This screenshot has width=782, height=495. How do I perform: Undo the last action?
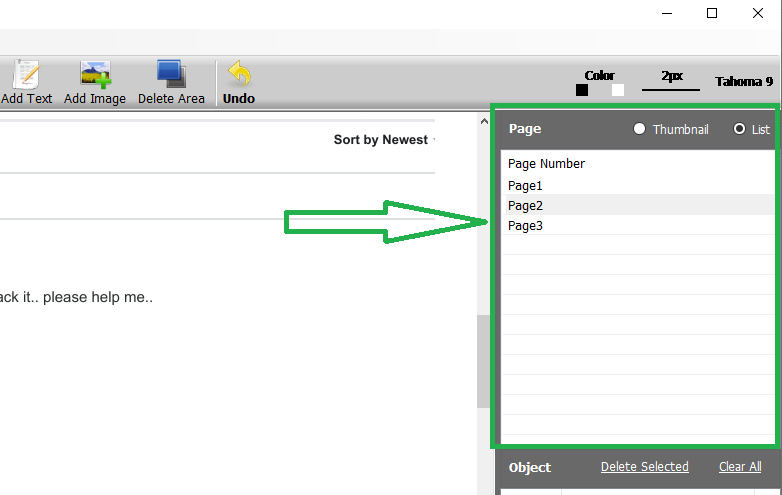[x=239, y=82]
